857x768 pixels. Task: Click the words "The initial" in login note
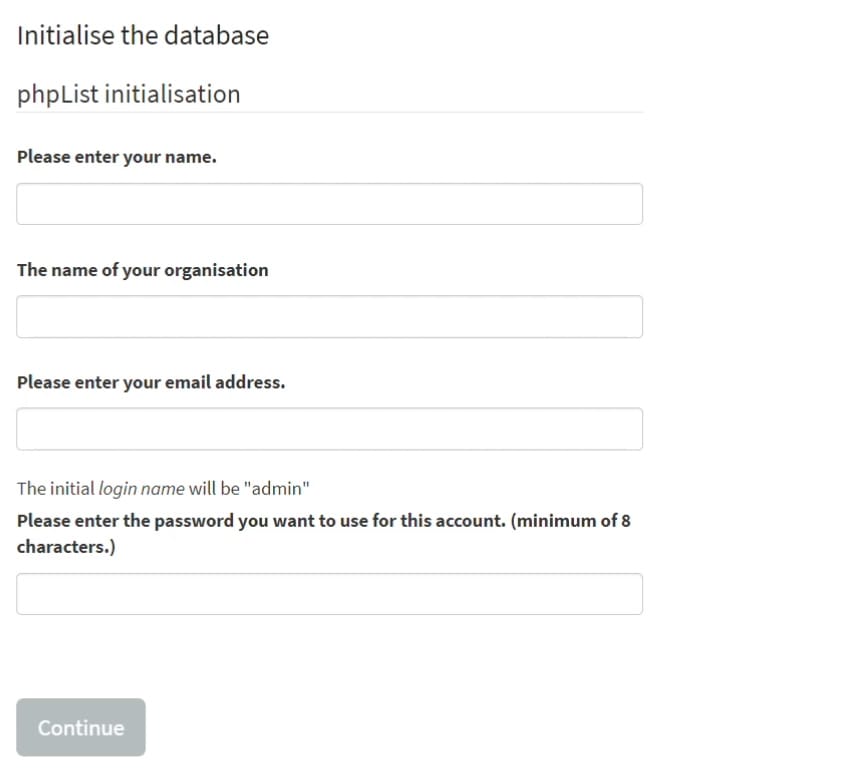(56, 489)
